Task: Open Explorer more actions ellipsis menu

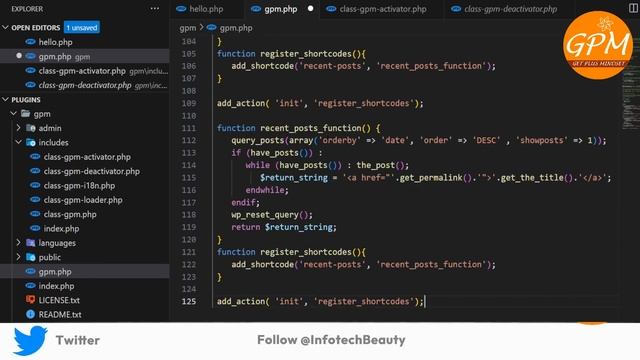Action: (x=155, y=9)
